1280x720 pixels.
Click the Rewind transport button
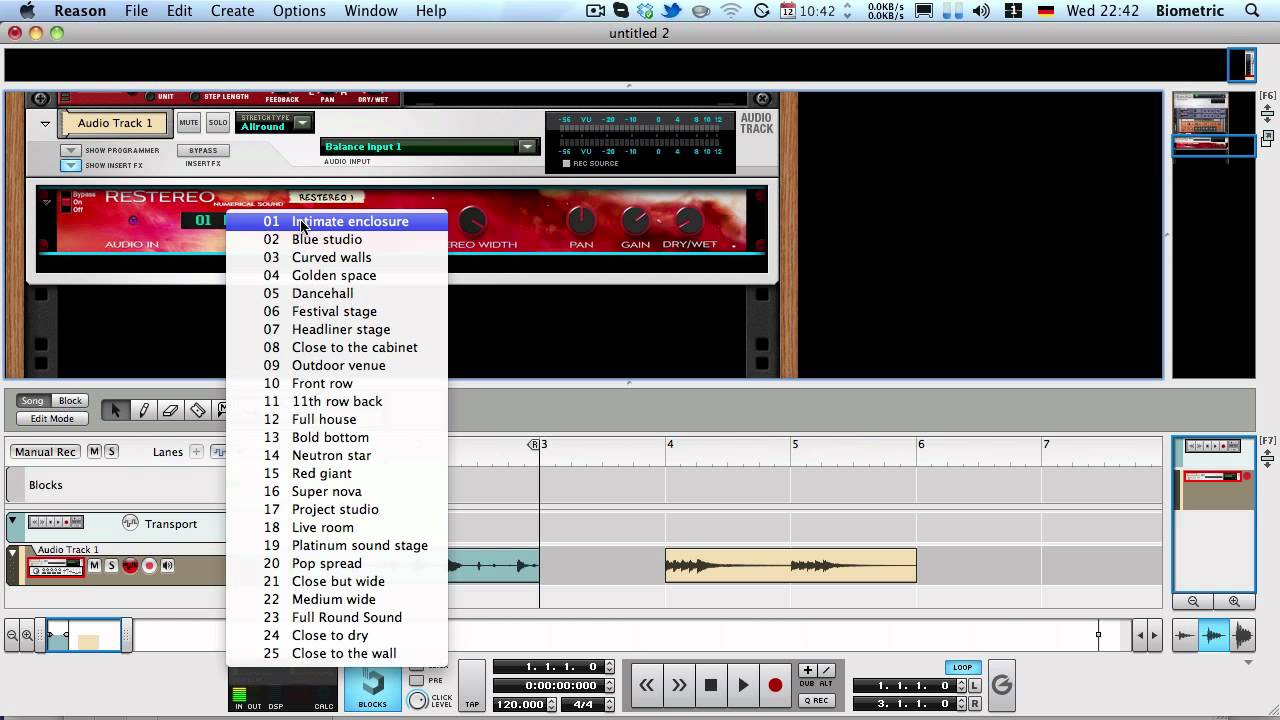coord(647,685)
